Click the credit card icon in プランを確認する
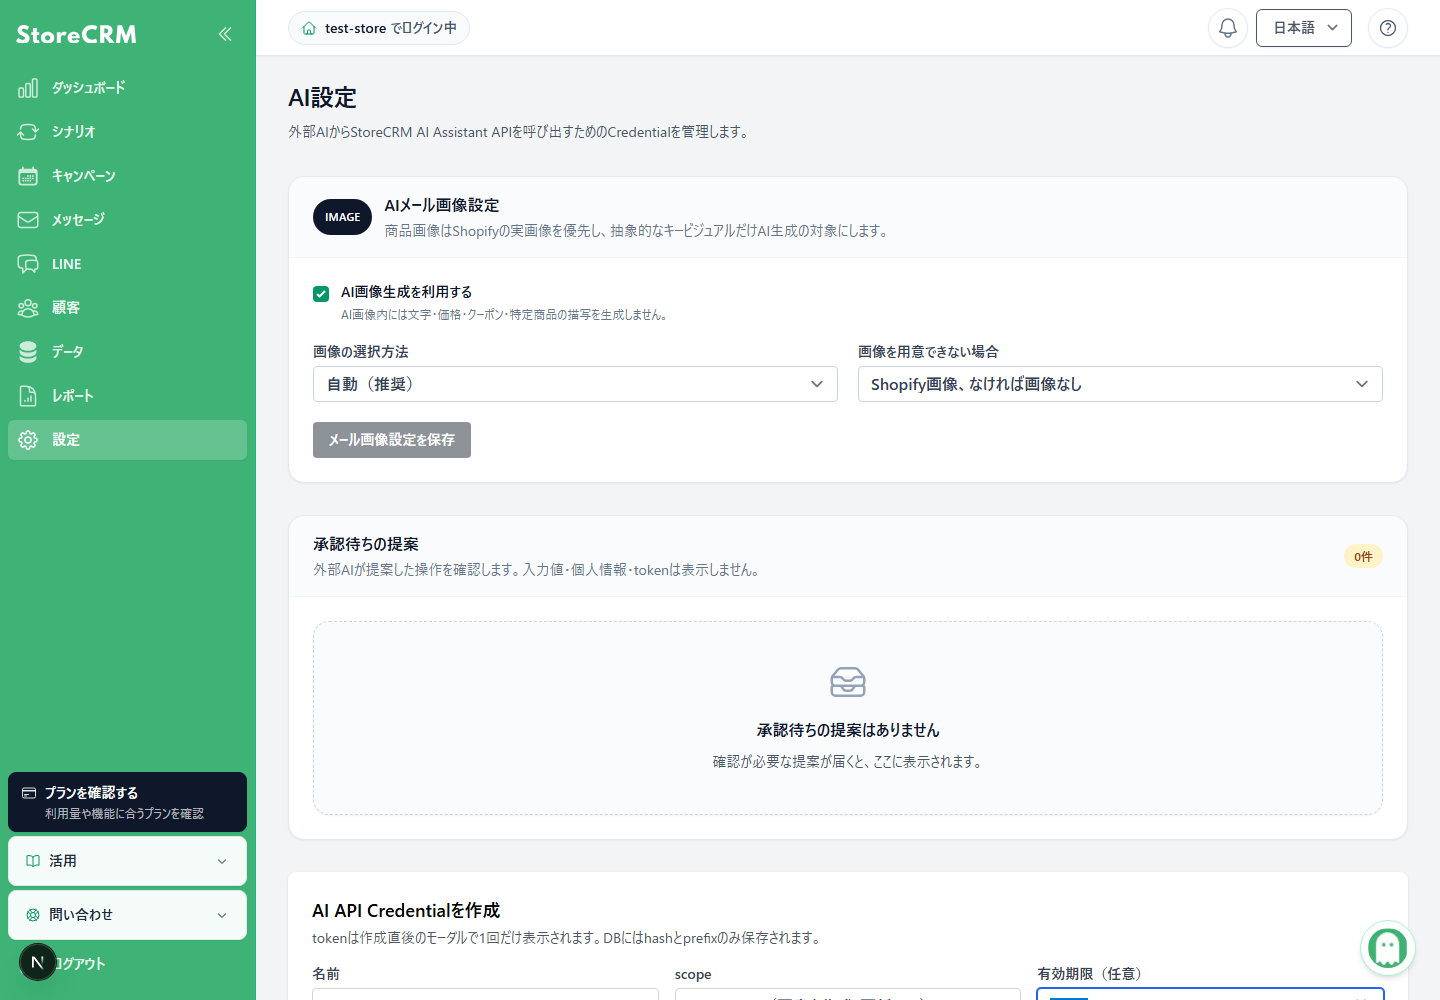This screenshot has width=1440, height=1000. pos(29,793)
